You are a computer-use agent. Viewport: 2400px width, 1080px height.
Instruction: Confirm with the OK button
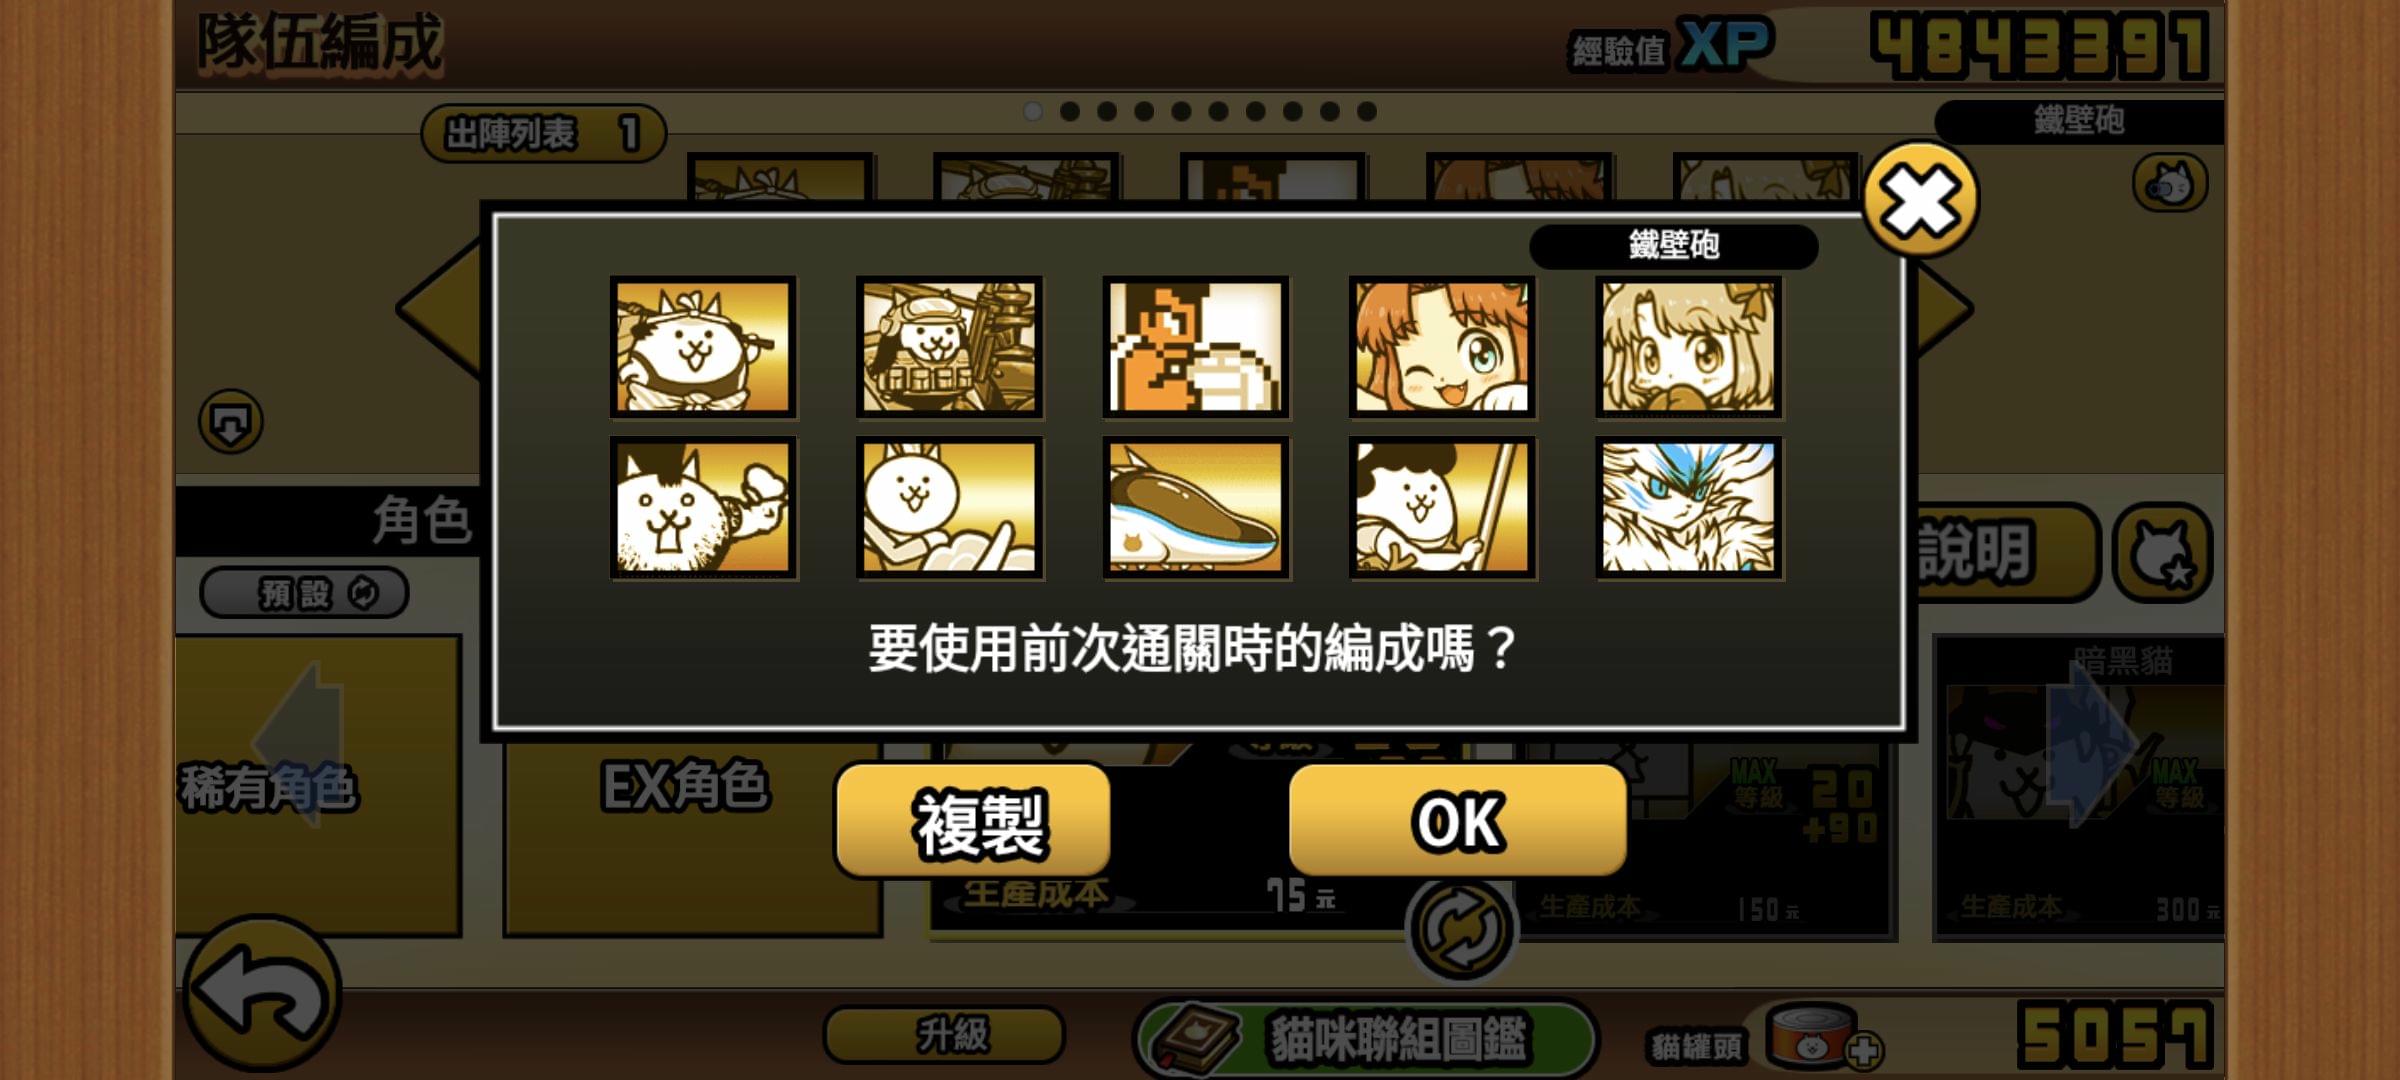[x=1458, y=821]
